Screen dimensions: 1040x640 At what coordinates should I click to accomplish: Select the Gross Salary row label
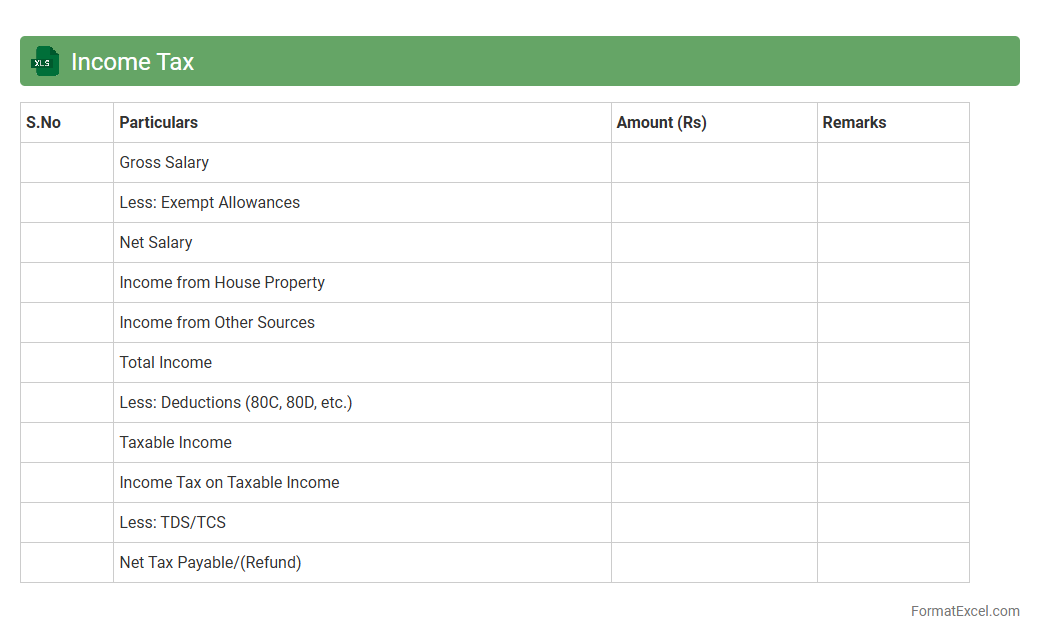(x=164, y=162)
